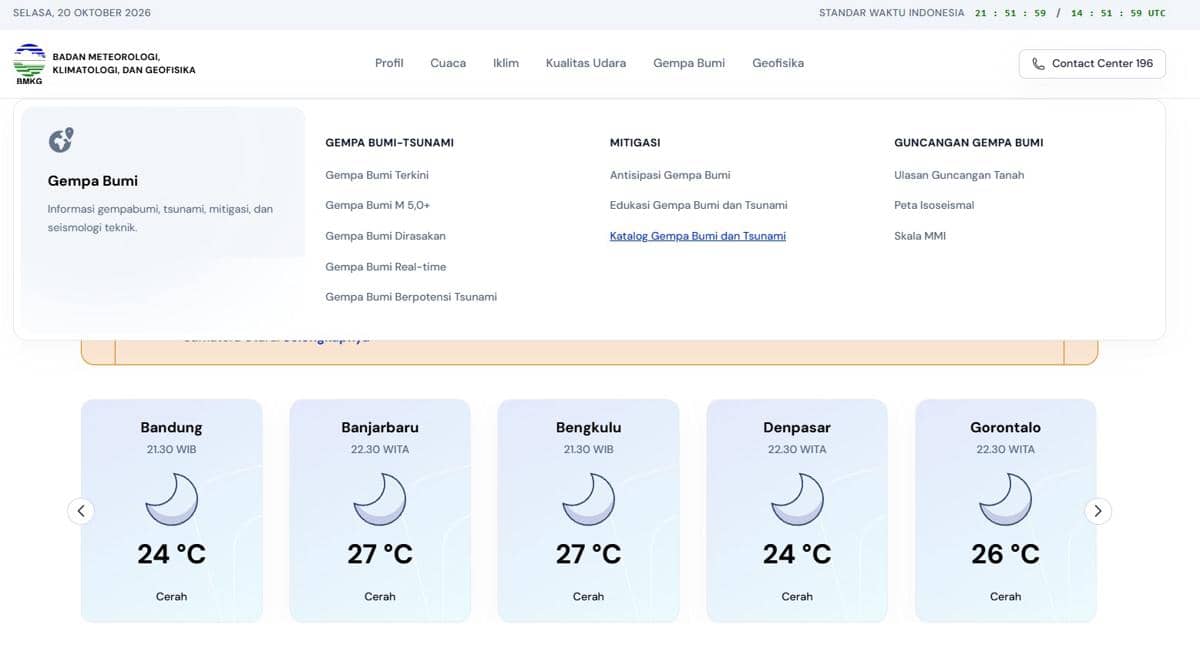
Task: Click the STANDAR WAKTU INDONESIA label
Action: coord(892,13)
